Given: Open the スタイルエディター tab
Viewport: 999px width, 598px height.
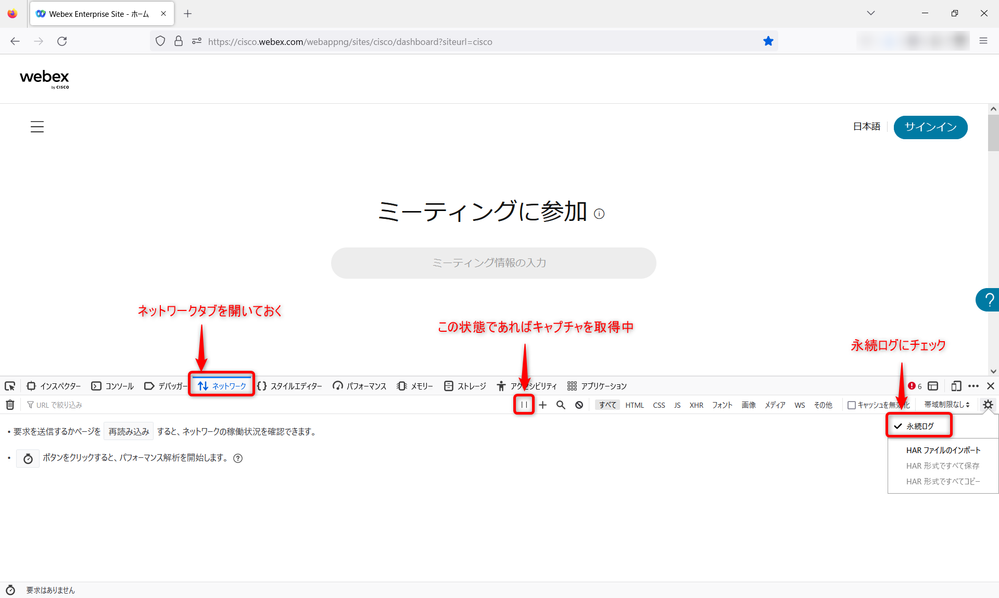Looking at the screenshot, I should (290, 386).
